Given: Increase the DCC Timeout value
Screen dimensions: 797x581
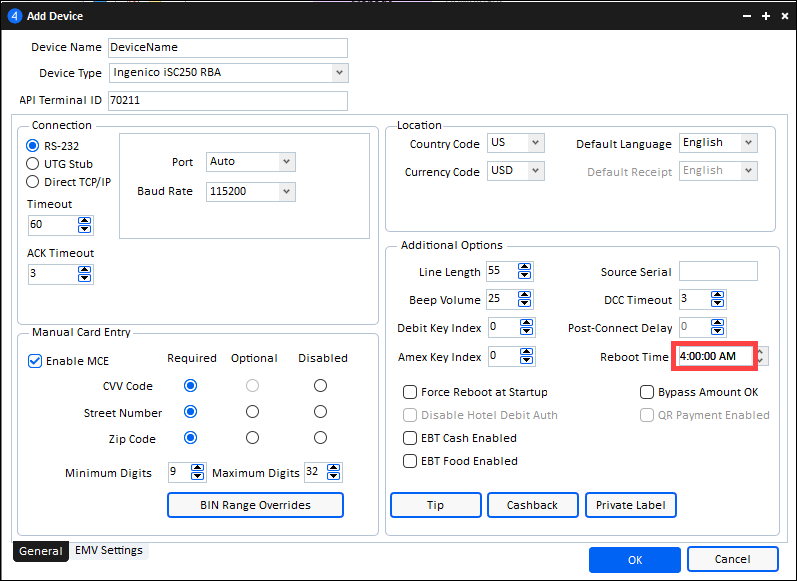Looking at the screenshot, I should tap(718, 295).
